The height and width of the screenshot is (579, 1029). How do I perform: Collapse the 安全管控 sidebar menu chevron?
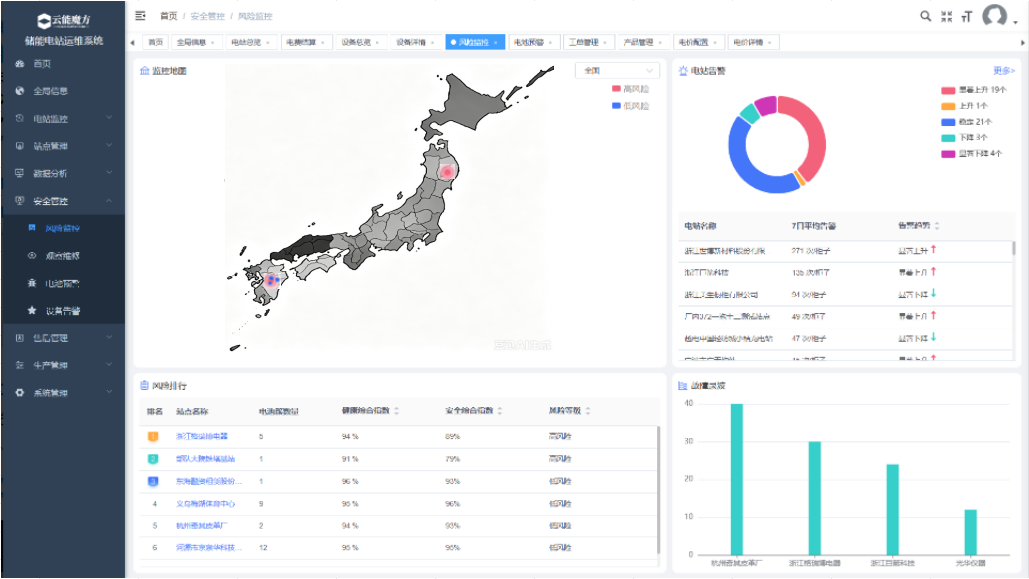(x=109, y=200)
